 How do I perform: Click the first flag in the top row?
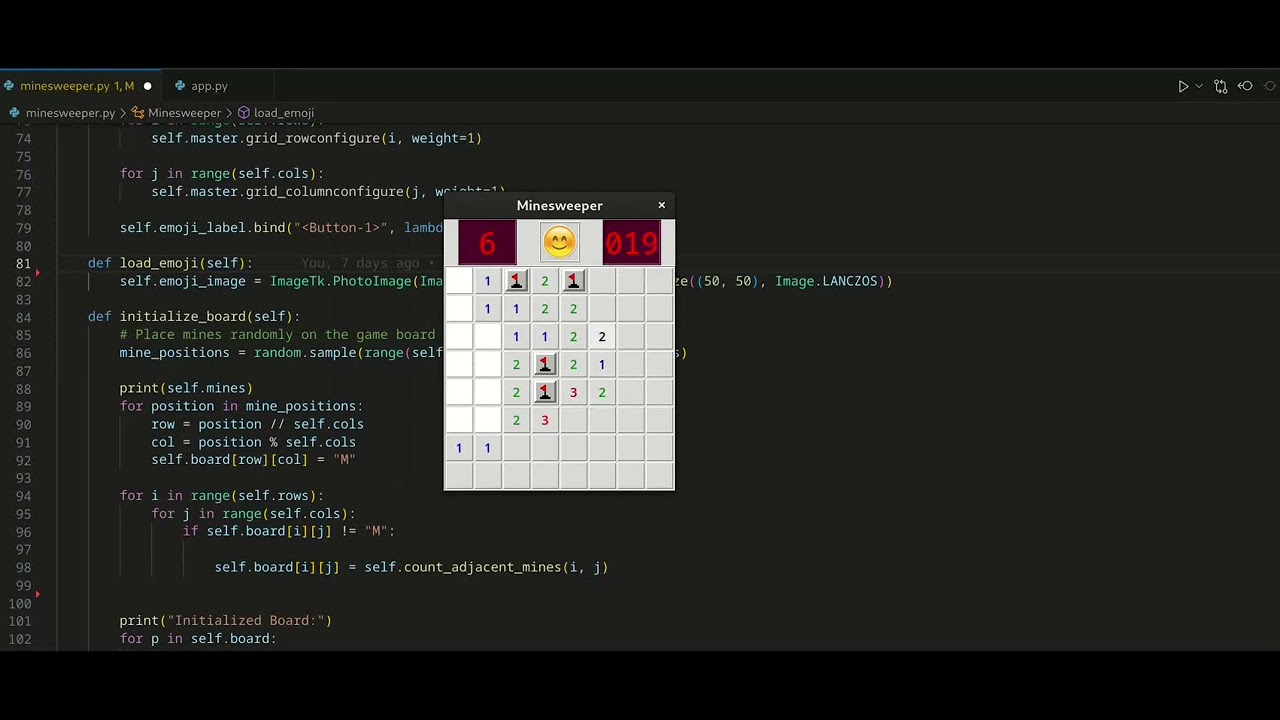[x=516, y=281]
